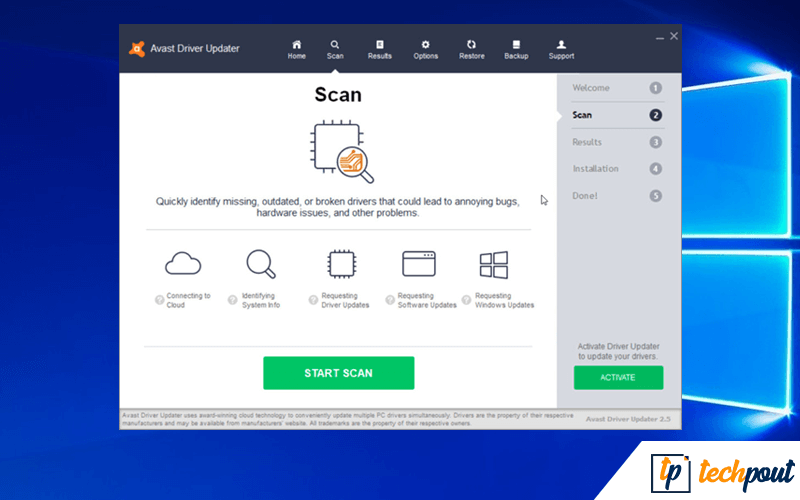This screenshot has height=500, width=800.
Task: Open Options gear icon
Action: click(425, 45)
